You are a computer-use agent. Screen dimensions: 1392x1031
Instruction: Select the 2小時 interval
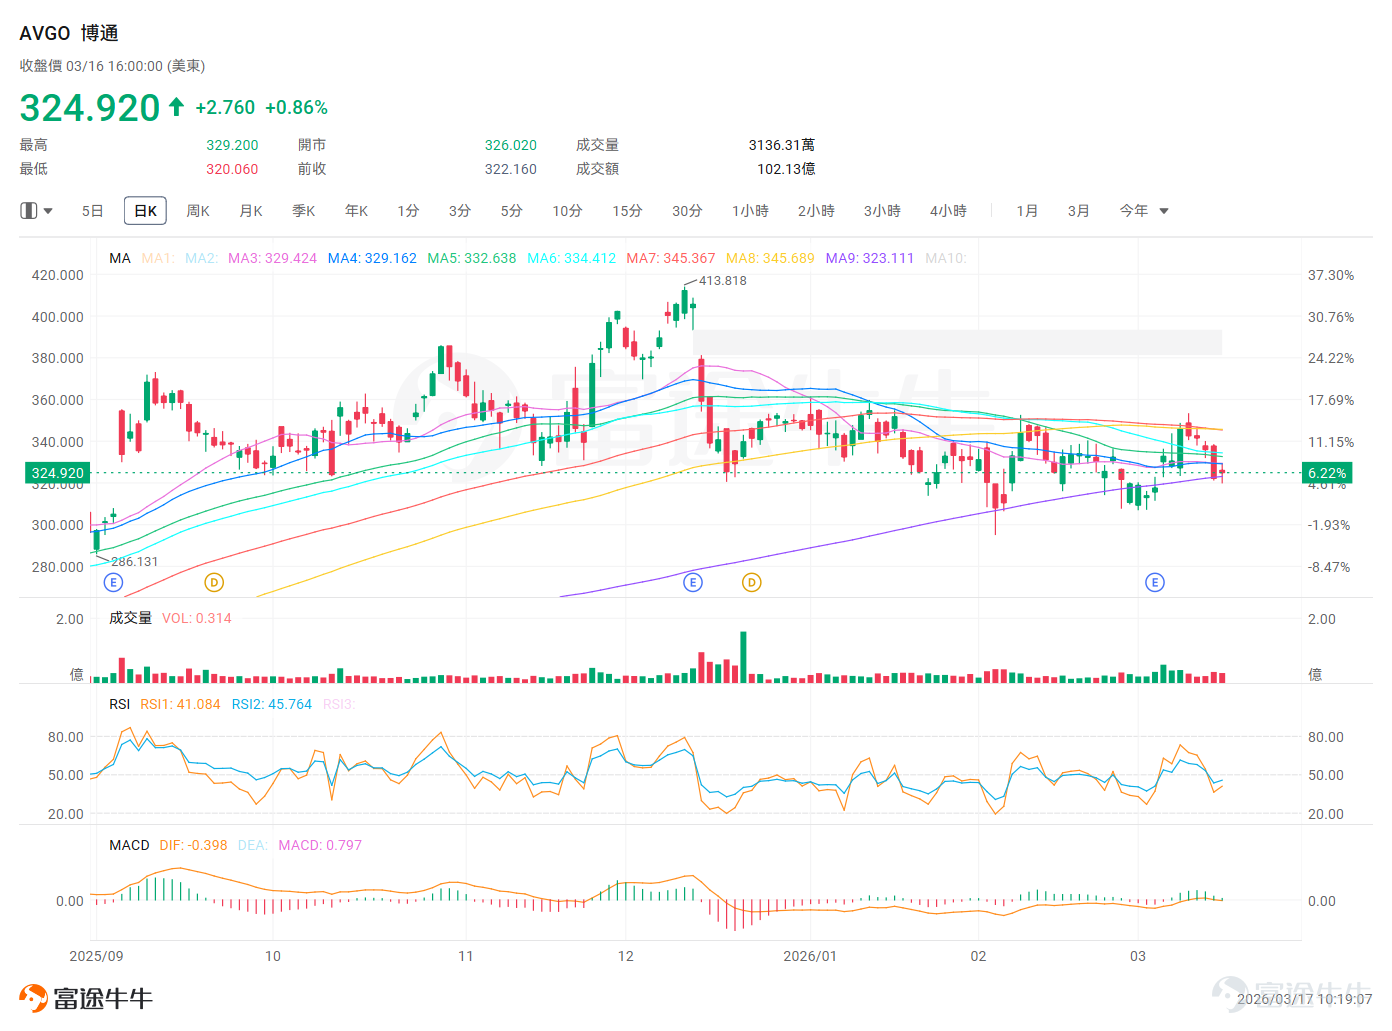coord(816,211)
